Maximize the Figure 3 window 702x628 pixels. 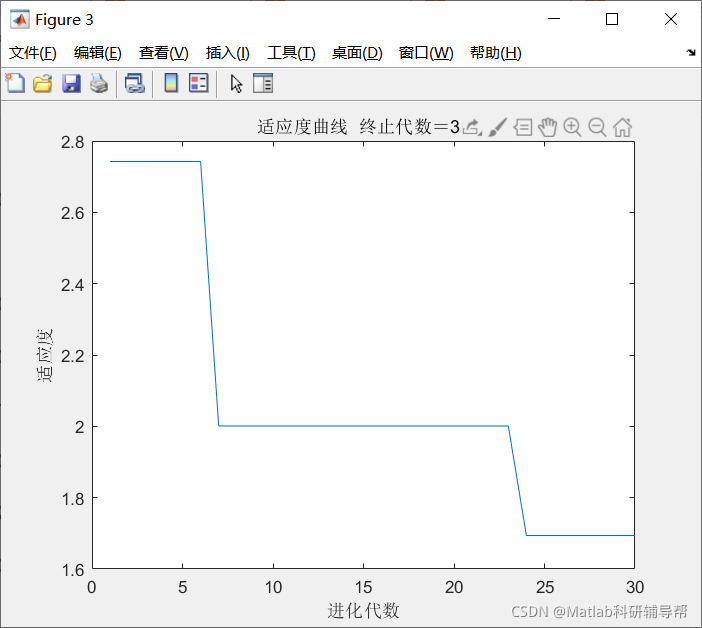point(612,19)
